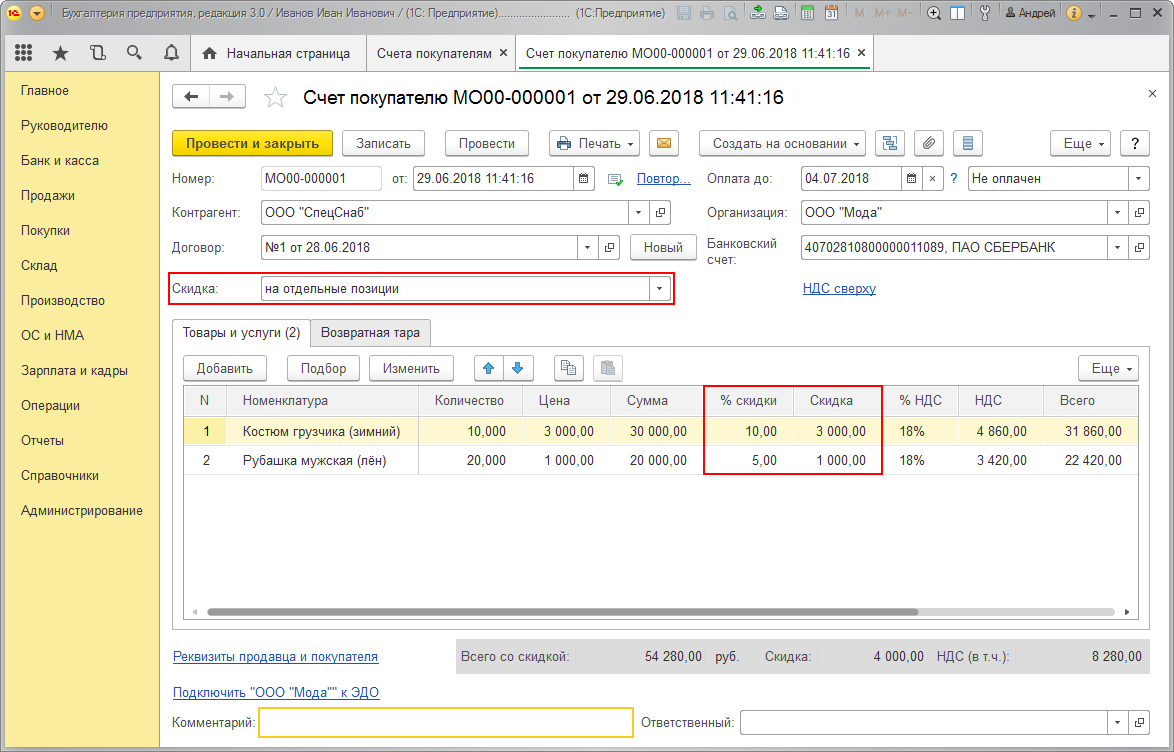1174x752 pixels.
Task: Open help question mark button
Action: point(1135,143)
